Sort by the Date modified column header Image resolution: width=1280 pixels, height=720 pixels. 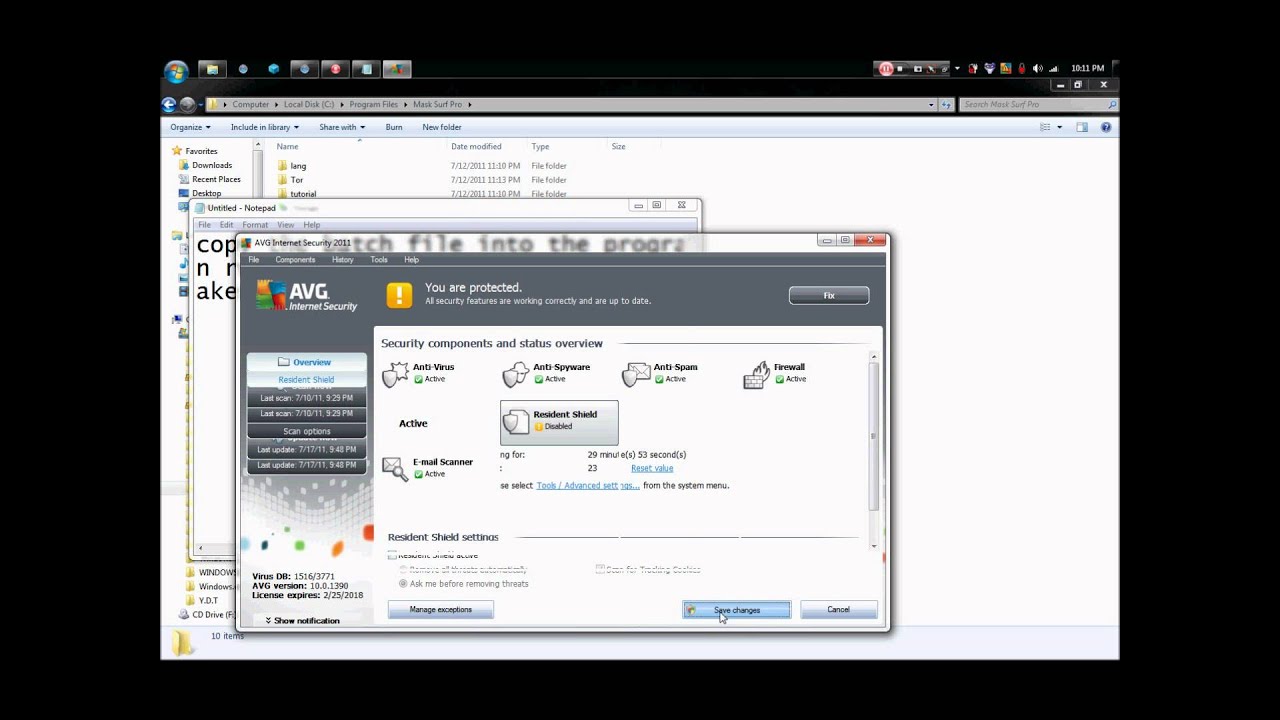click(x=476, y=147)
